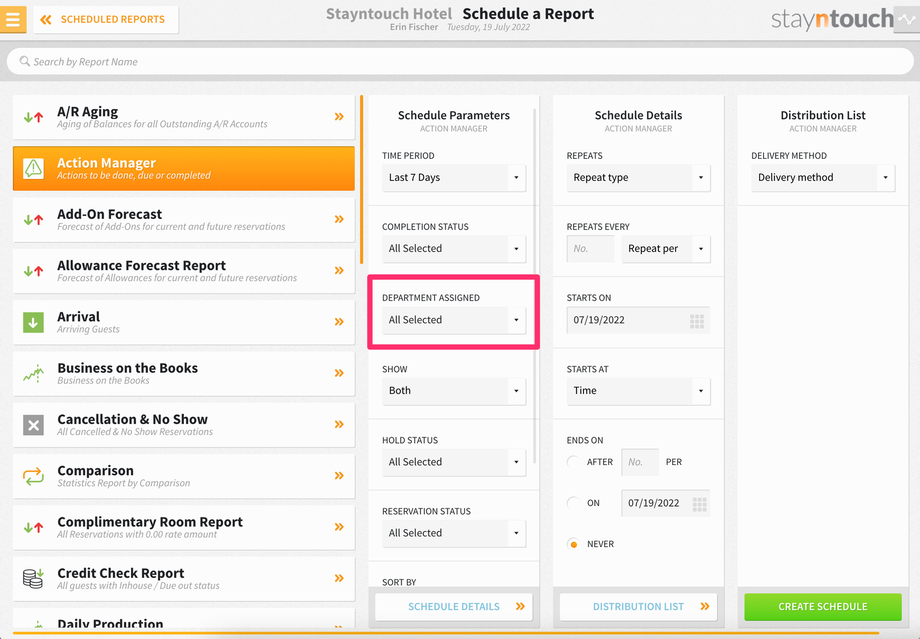Open the Department Assigned dropdown
This screenshot has width=920, height=639.
[454, 320]
